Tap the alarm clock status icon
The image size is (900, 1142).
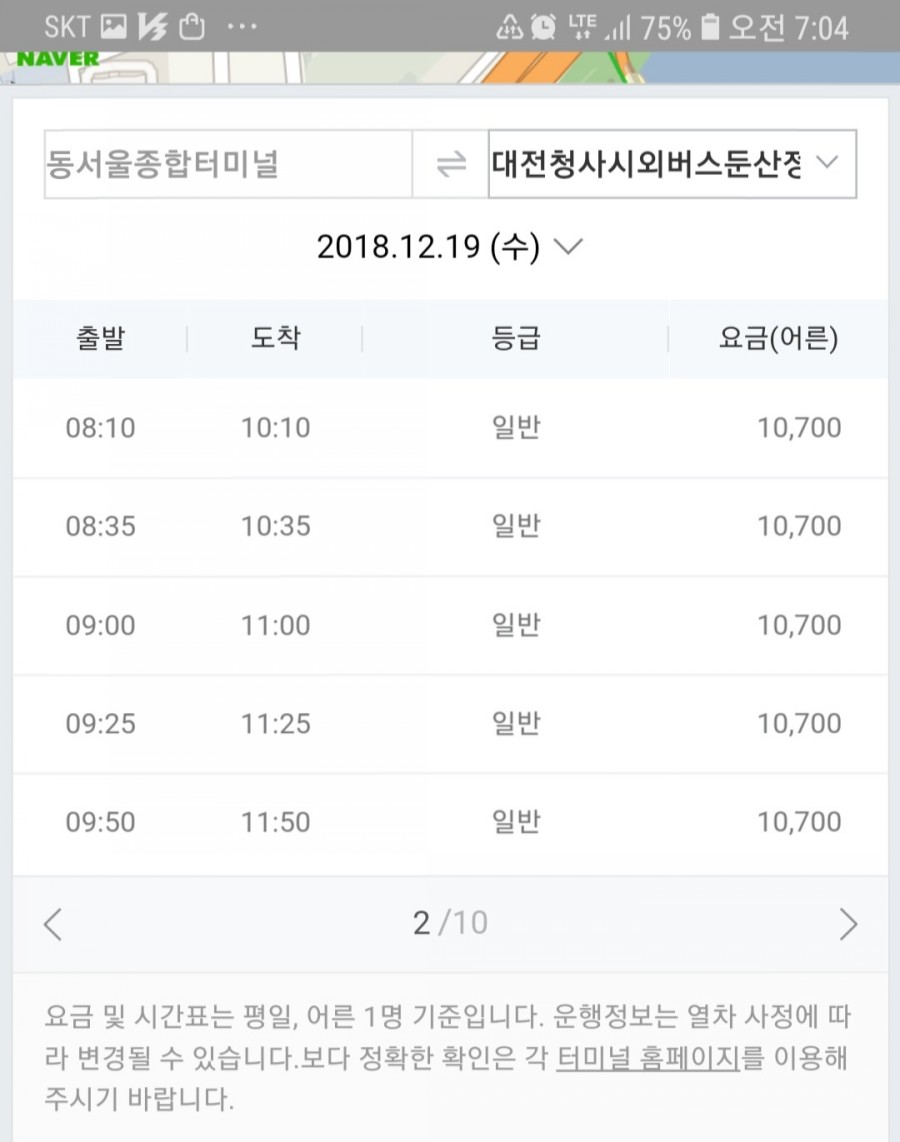pos(543,28)
